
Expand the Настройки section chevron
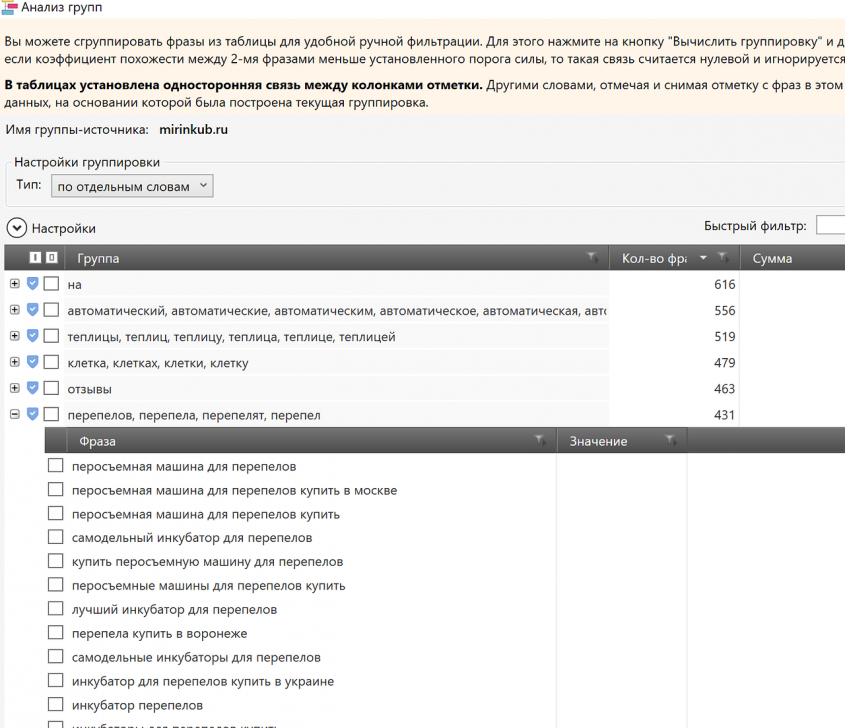tap(16, 228)
